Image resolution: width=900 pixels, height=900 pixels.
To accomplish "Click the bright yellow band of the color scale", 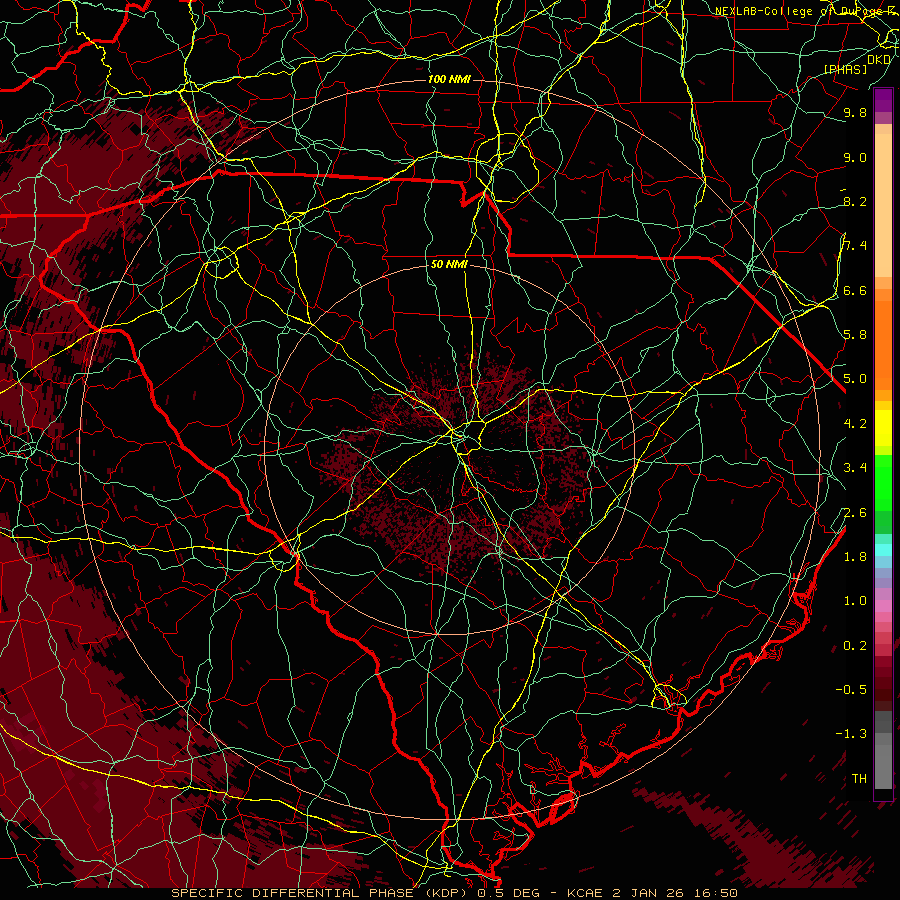I will click(883, 428).
